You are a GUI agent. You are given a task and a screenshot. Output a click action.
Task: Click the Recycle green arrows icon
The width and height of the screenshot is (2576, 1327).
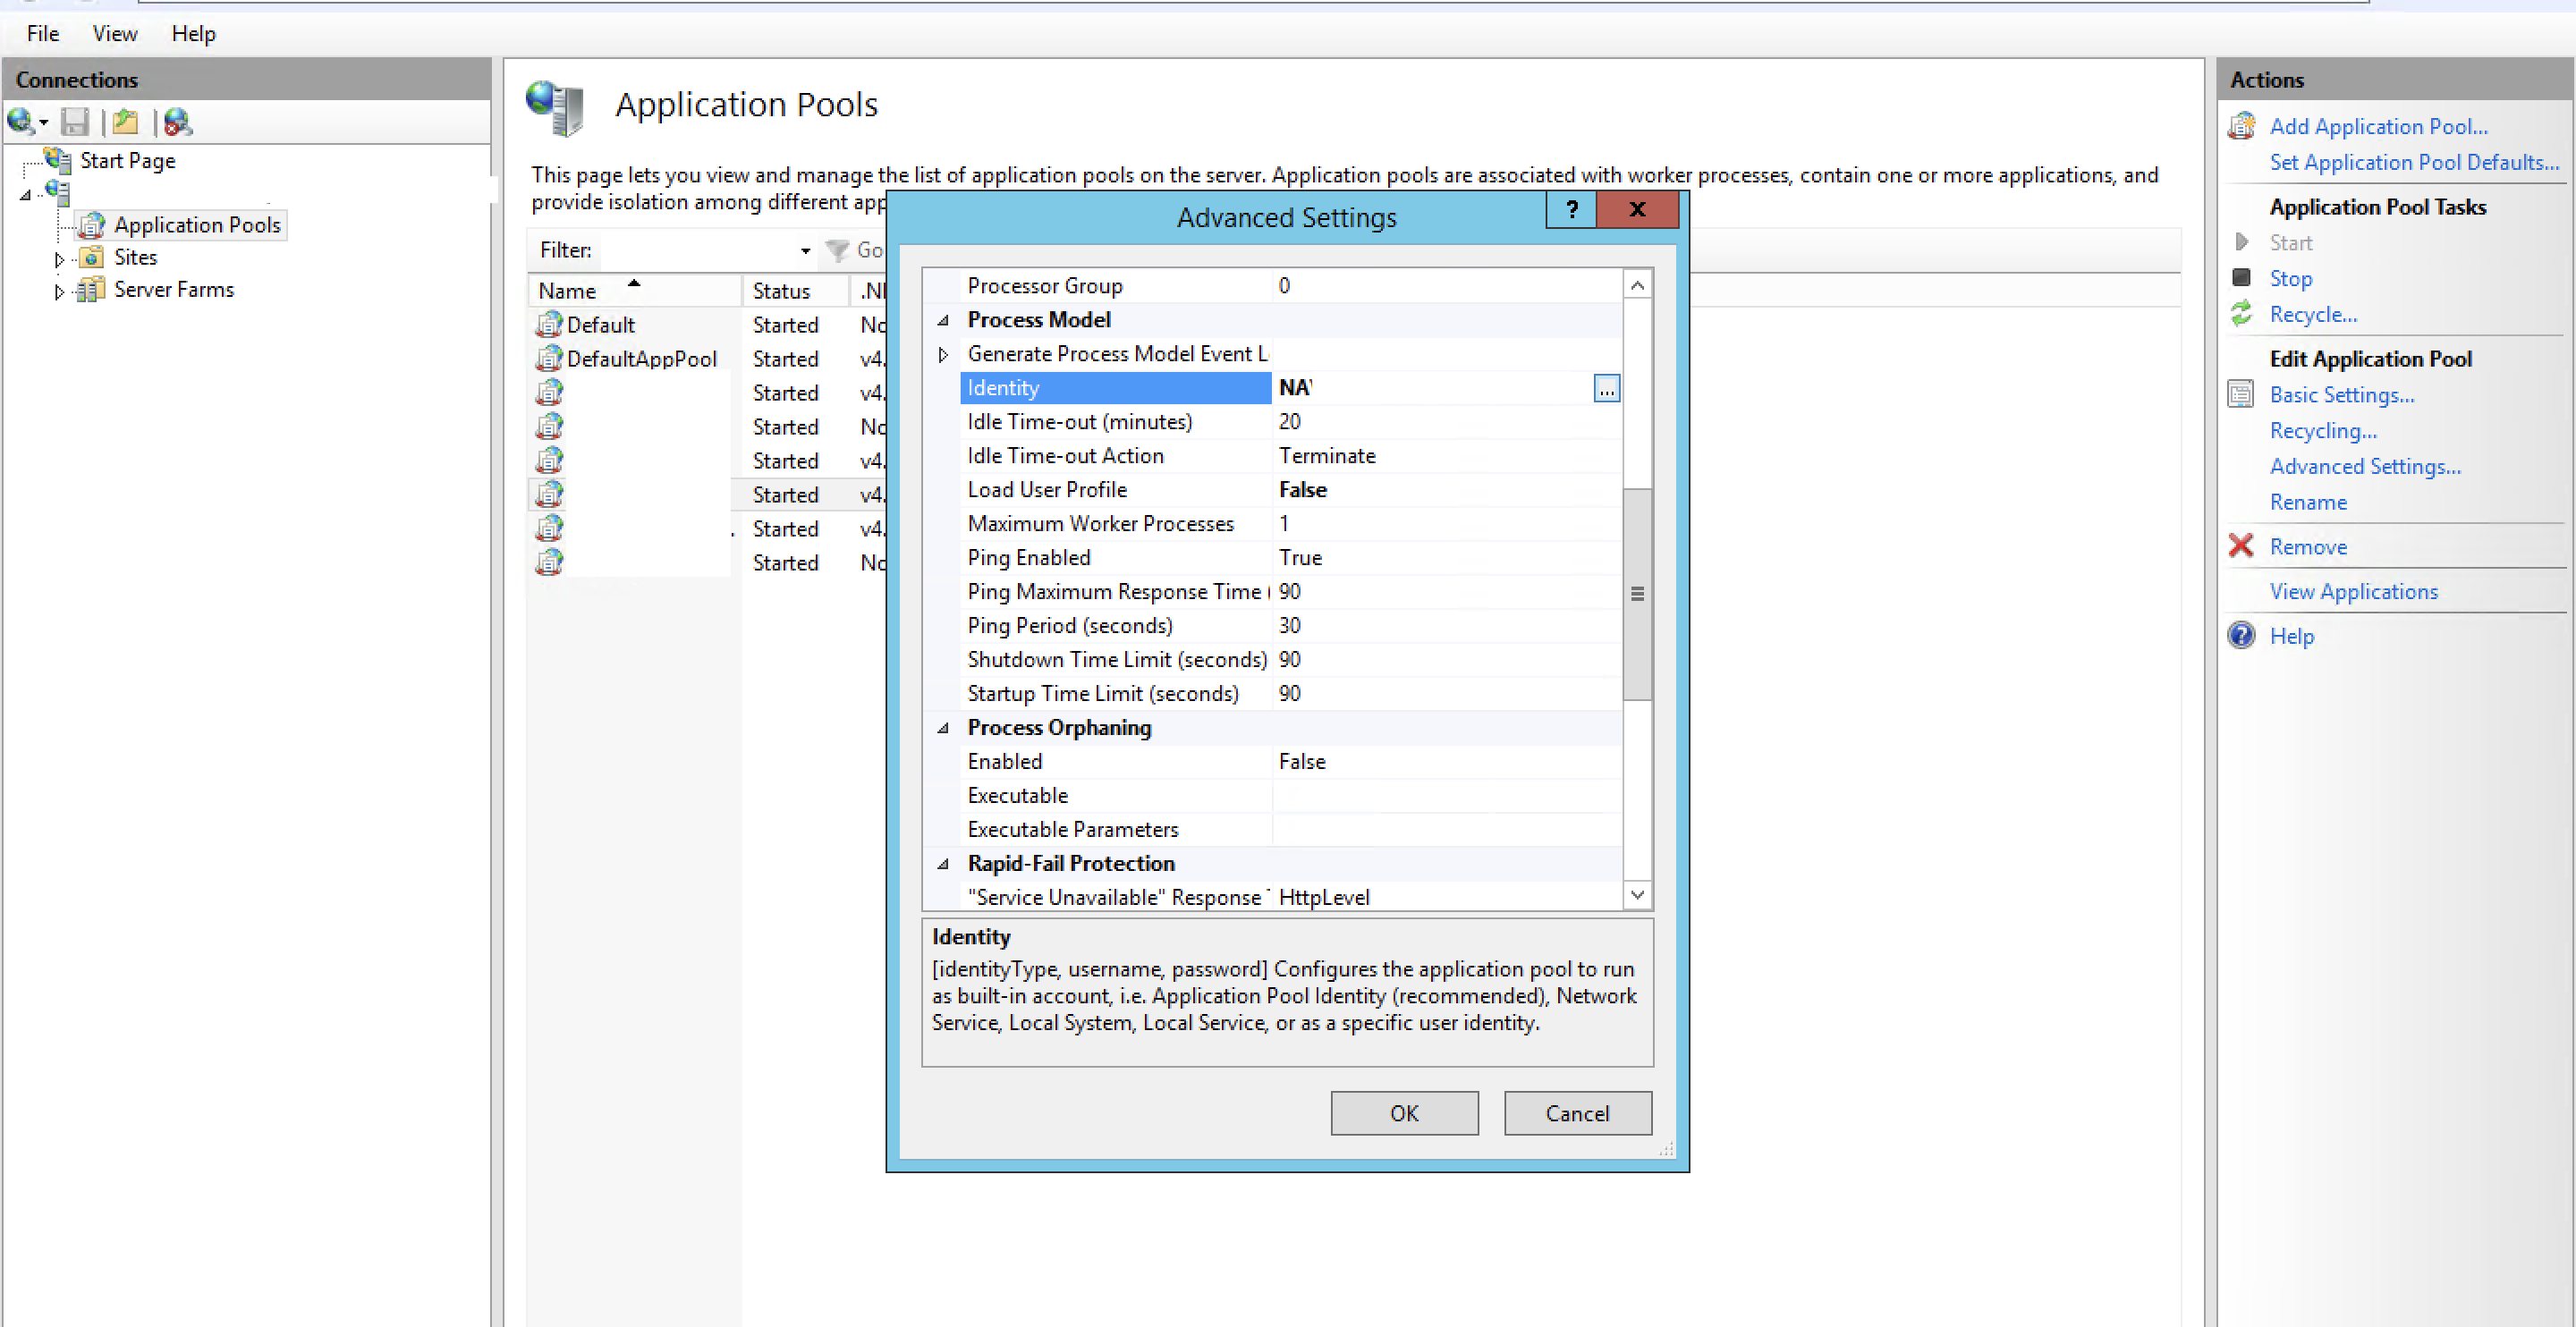pos(2242,314)
